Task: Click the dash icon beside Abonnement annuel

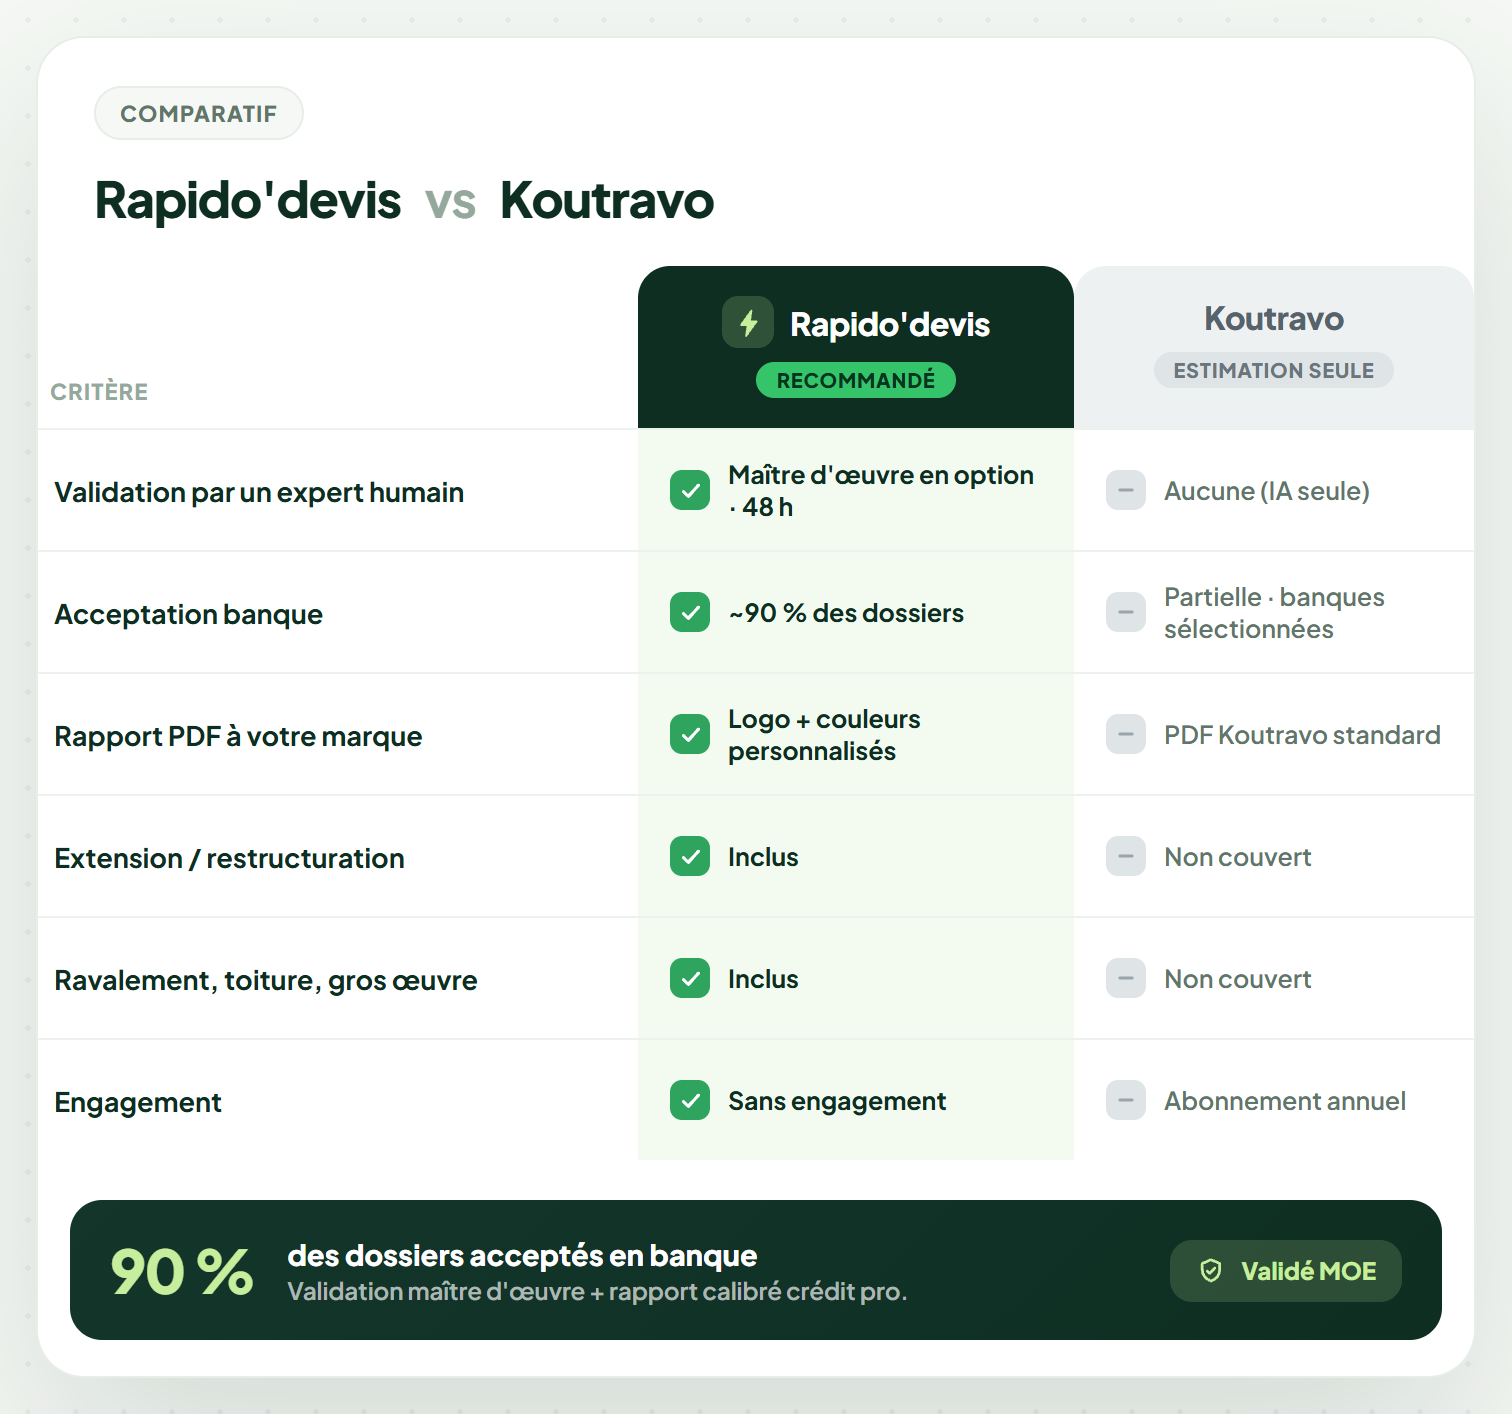Action: (x=1126, y=1100)
